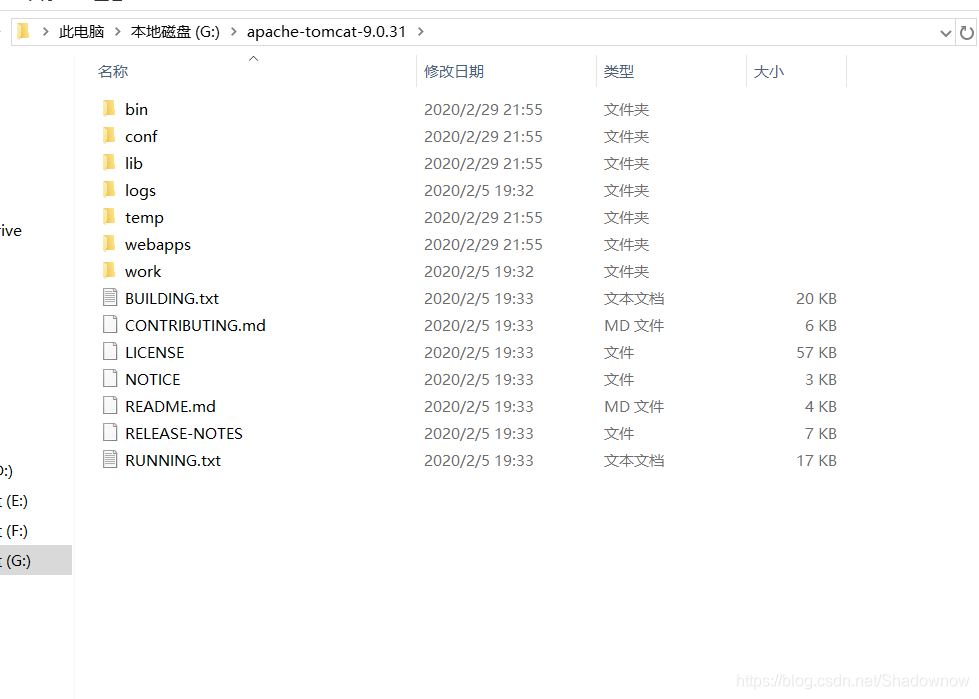This screenshot has height=699, width=979.
Task: Click the 文件夹 type of the bin folder
Action: coord(626,109)
